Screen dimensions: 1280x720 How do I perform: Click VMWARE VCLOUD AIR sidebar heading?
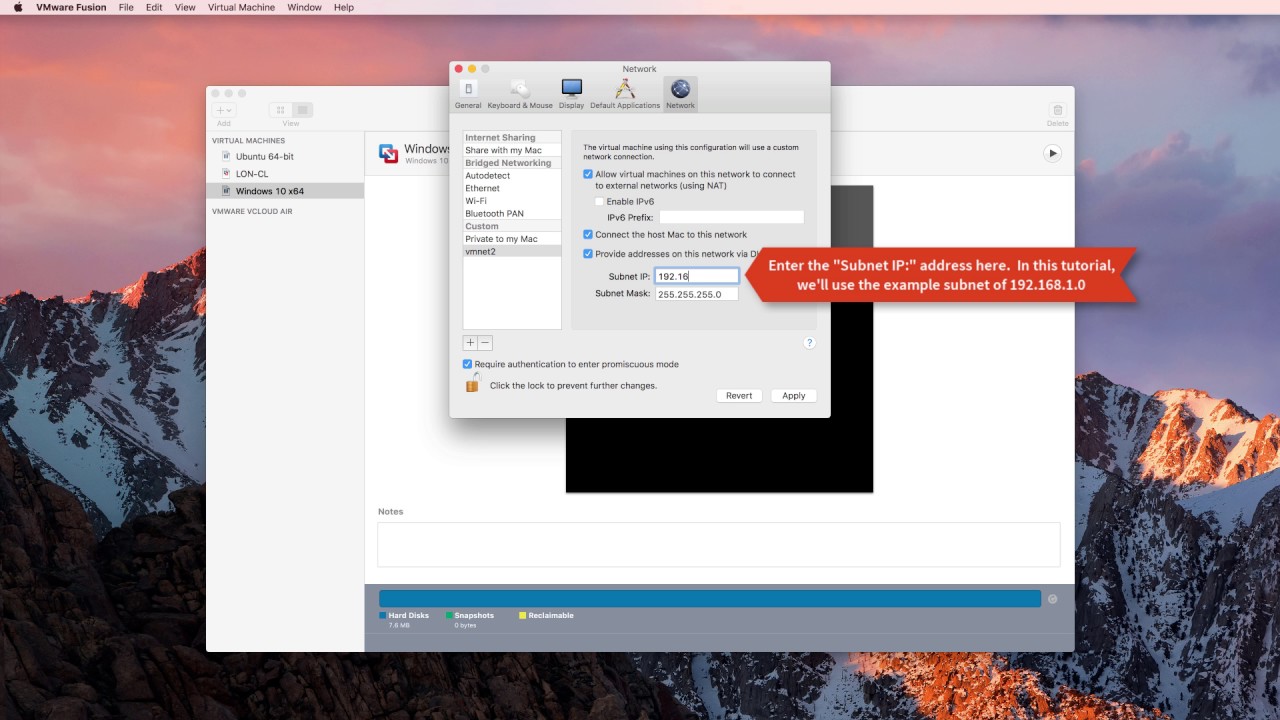(252, 212)
